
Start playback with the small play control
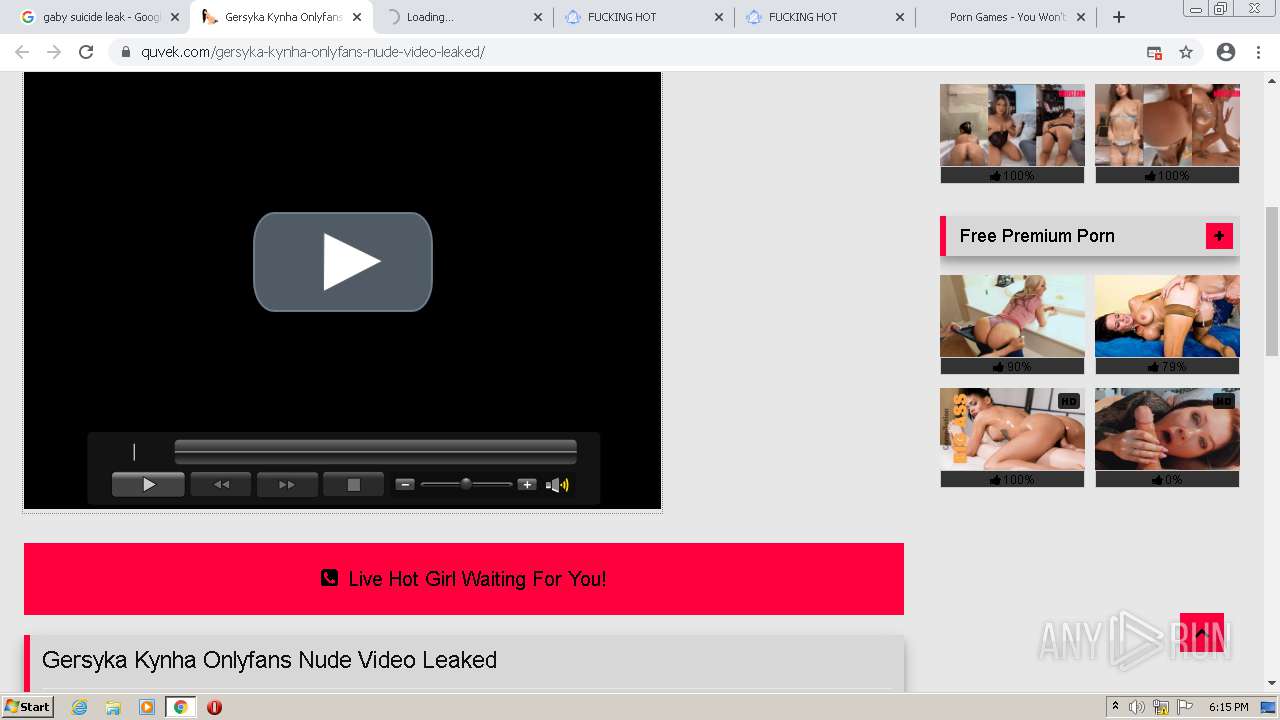coord(148,485)
